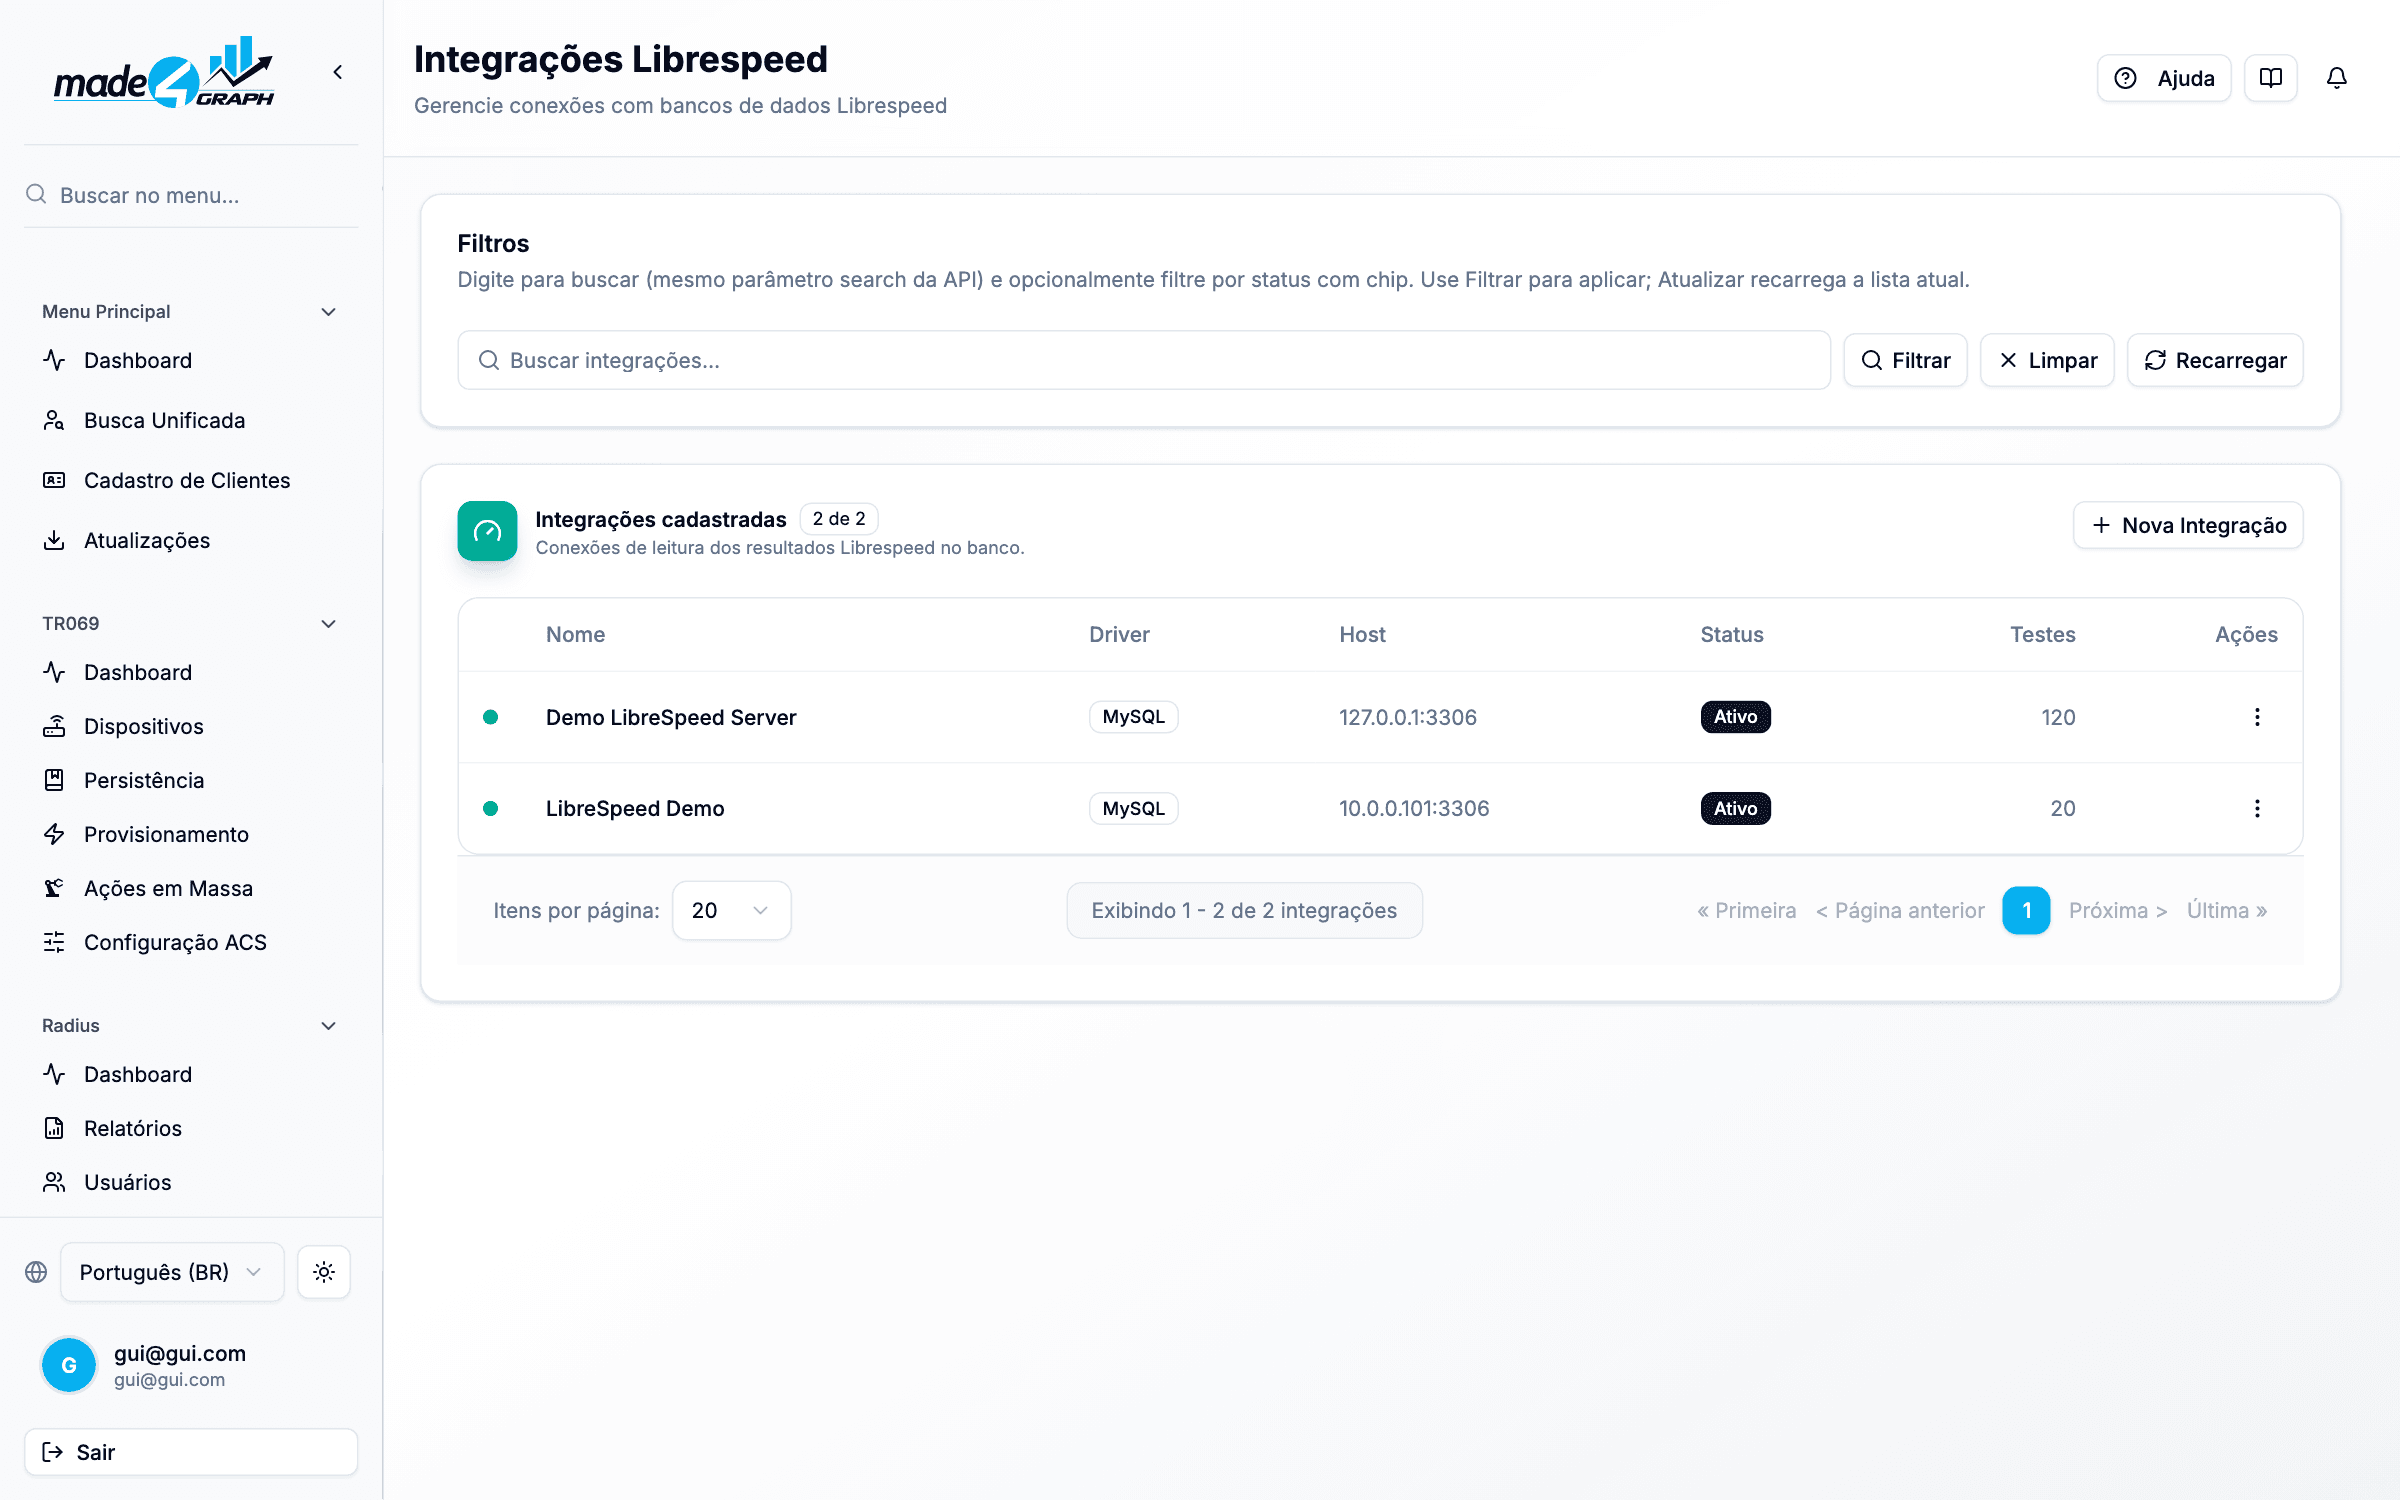Focus the Buscar no menu search field
Screen dimensions: 2400x1500
point(191,195)
